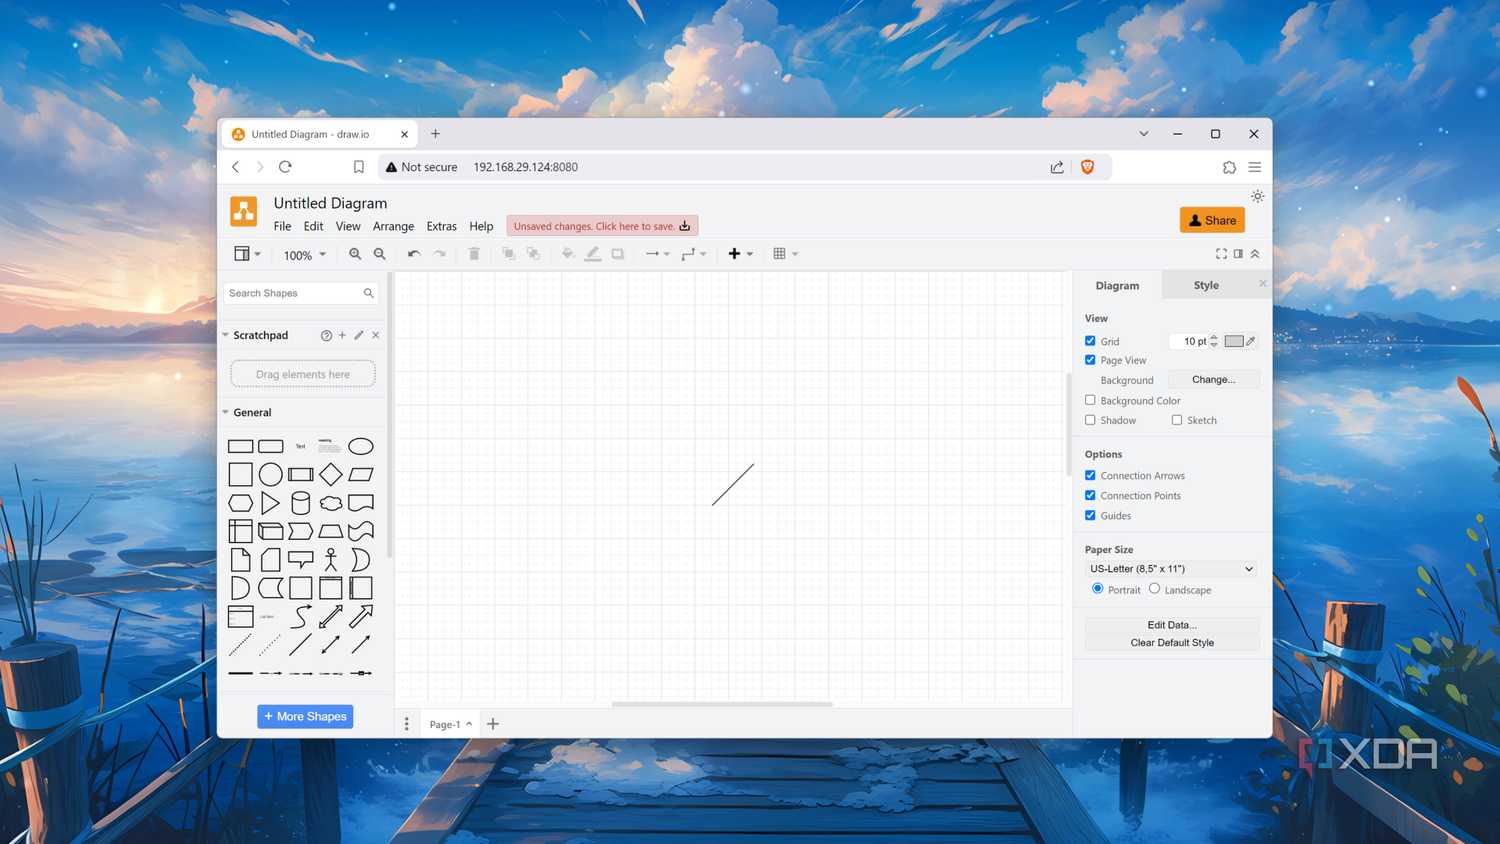The width and height of the screenshot is (1500, 844).
Task: Toggle shadow icon in toolbar
Action: [x=618, y=254]
